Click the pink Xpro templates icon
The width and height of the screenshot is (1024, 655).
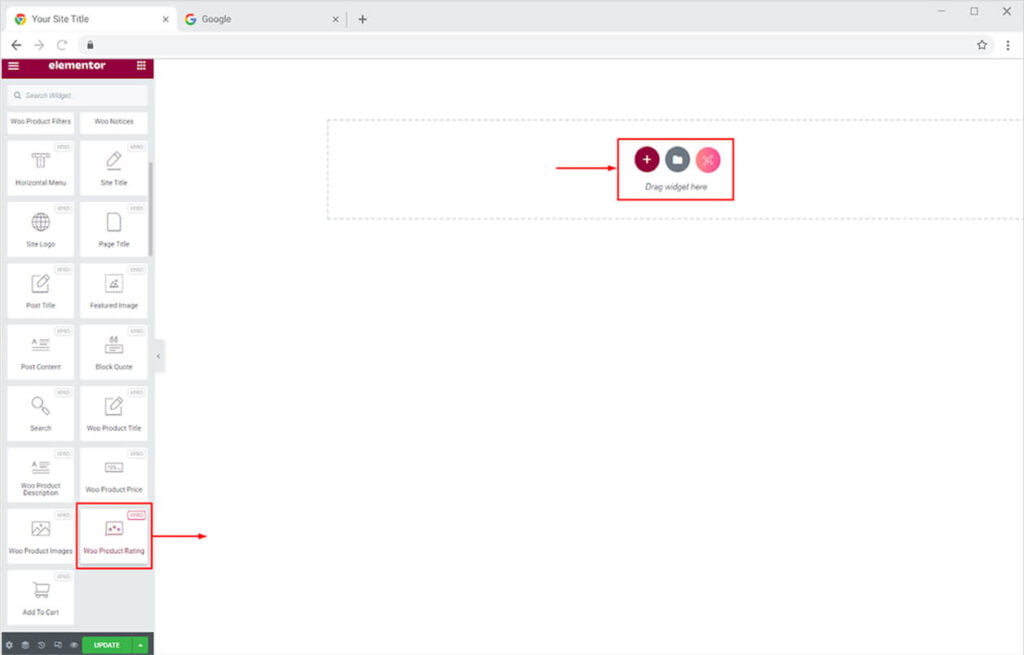(x=708, y=159)
